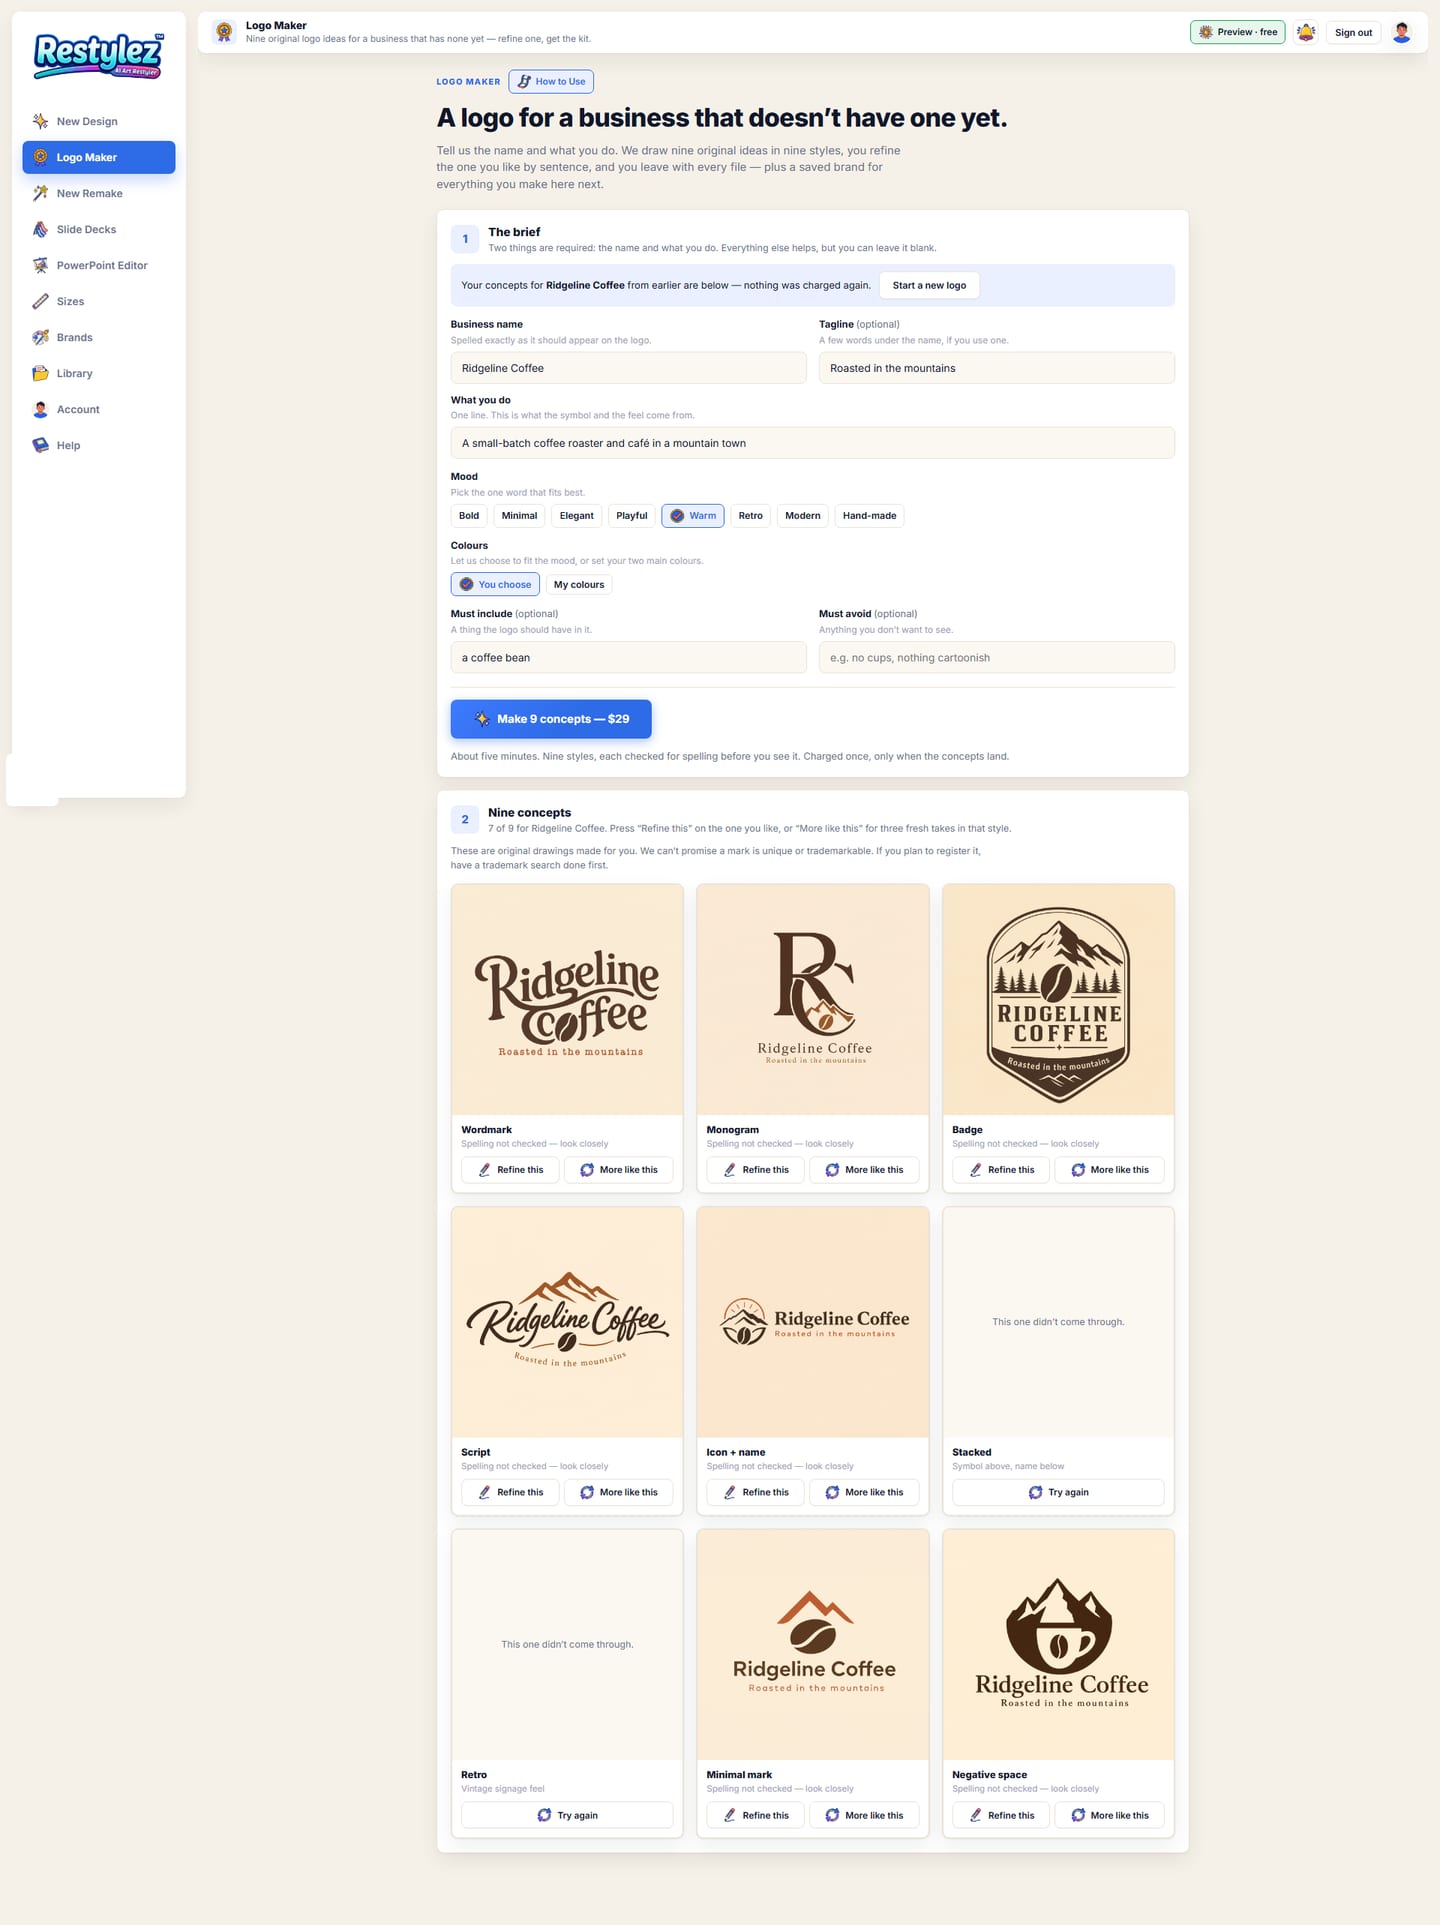Click the Must avoid input field
The height and width of the screenshot is (1925, 1440).
point(997,657)
